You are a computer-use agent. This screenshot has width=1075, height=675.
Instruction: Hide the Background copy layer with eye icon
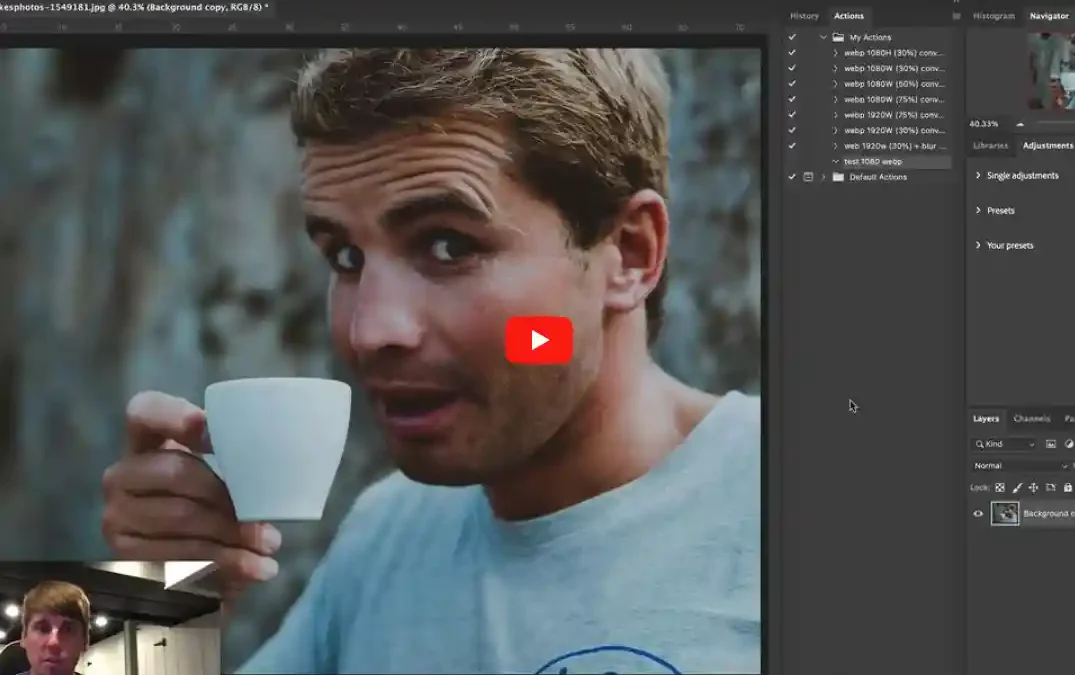978,514
